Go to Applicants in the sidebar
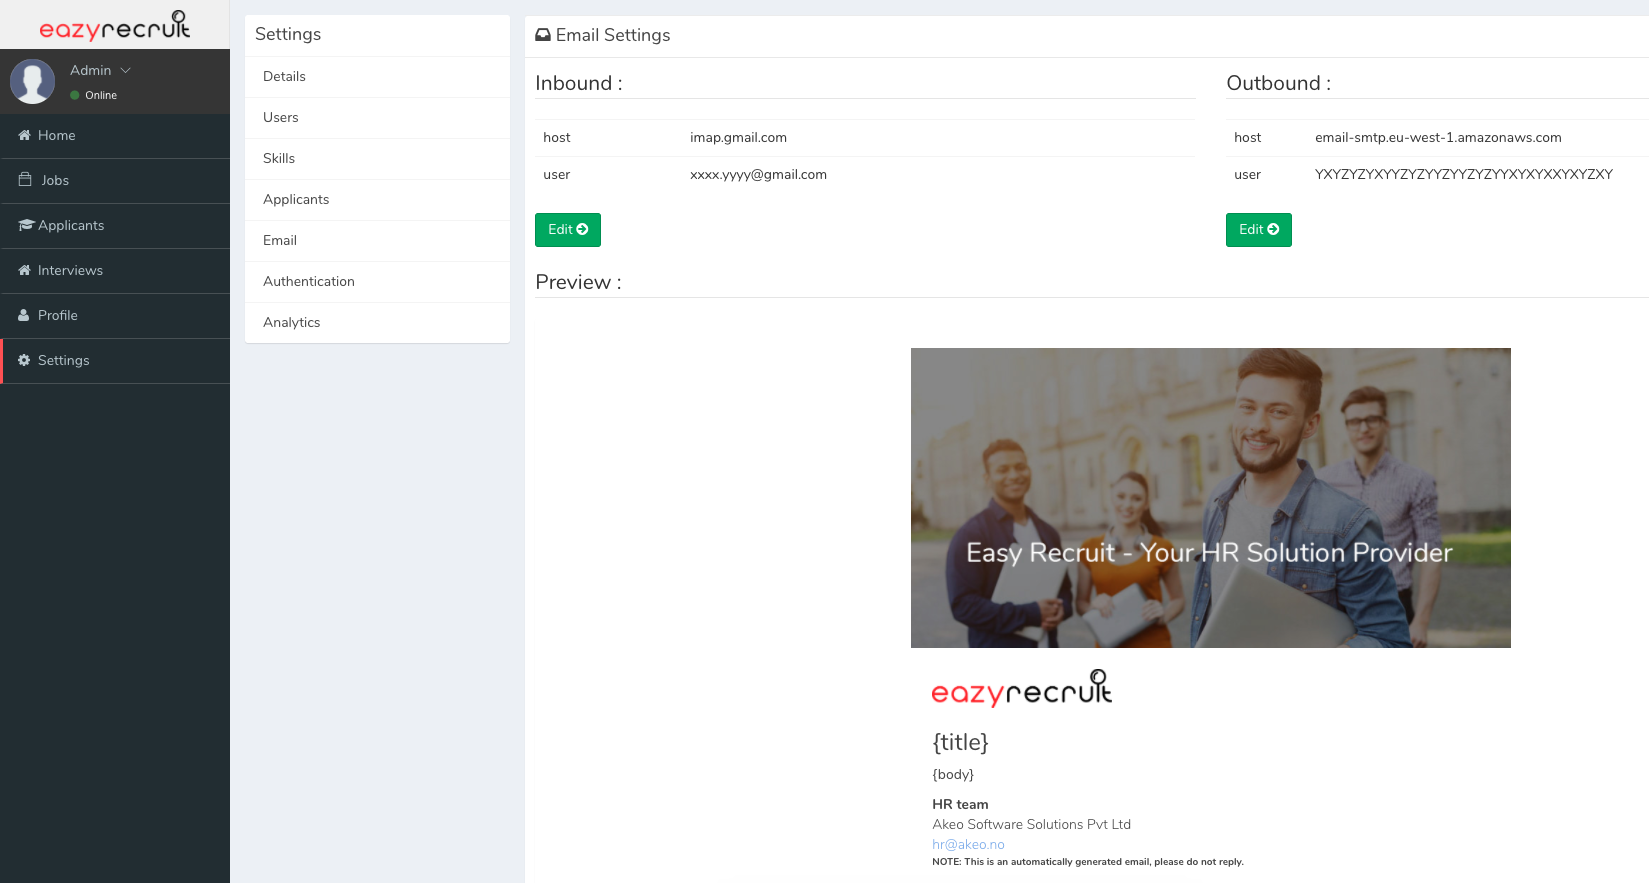Image resolution: width=1649 pixels, height=883 pixels. pyautogui.click(x=115, y=226)
